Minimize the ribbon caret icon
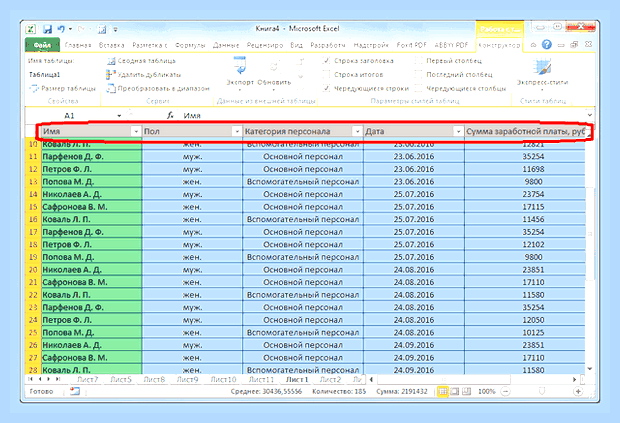This screenshot has width=620, height=423. [533, 45]
